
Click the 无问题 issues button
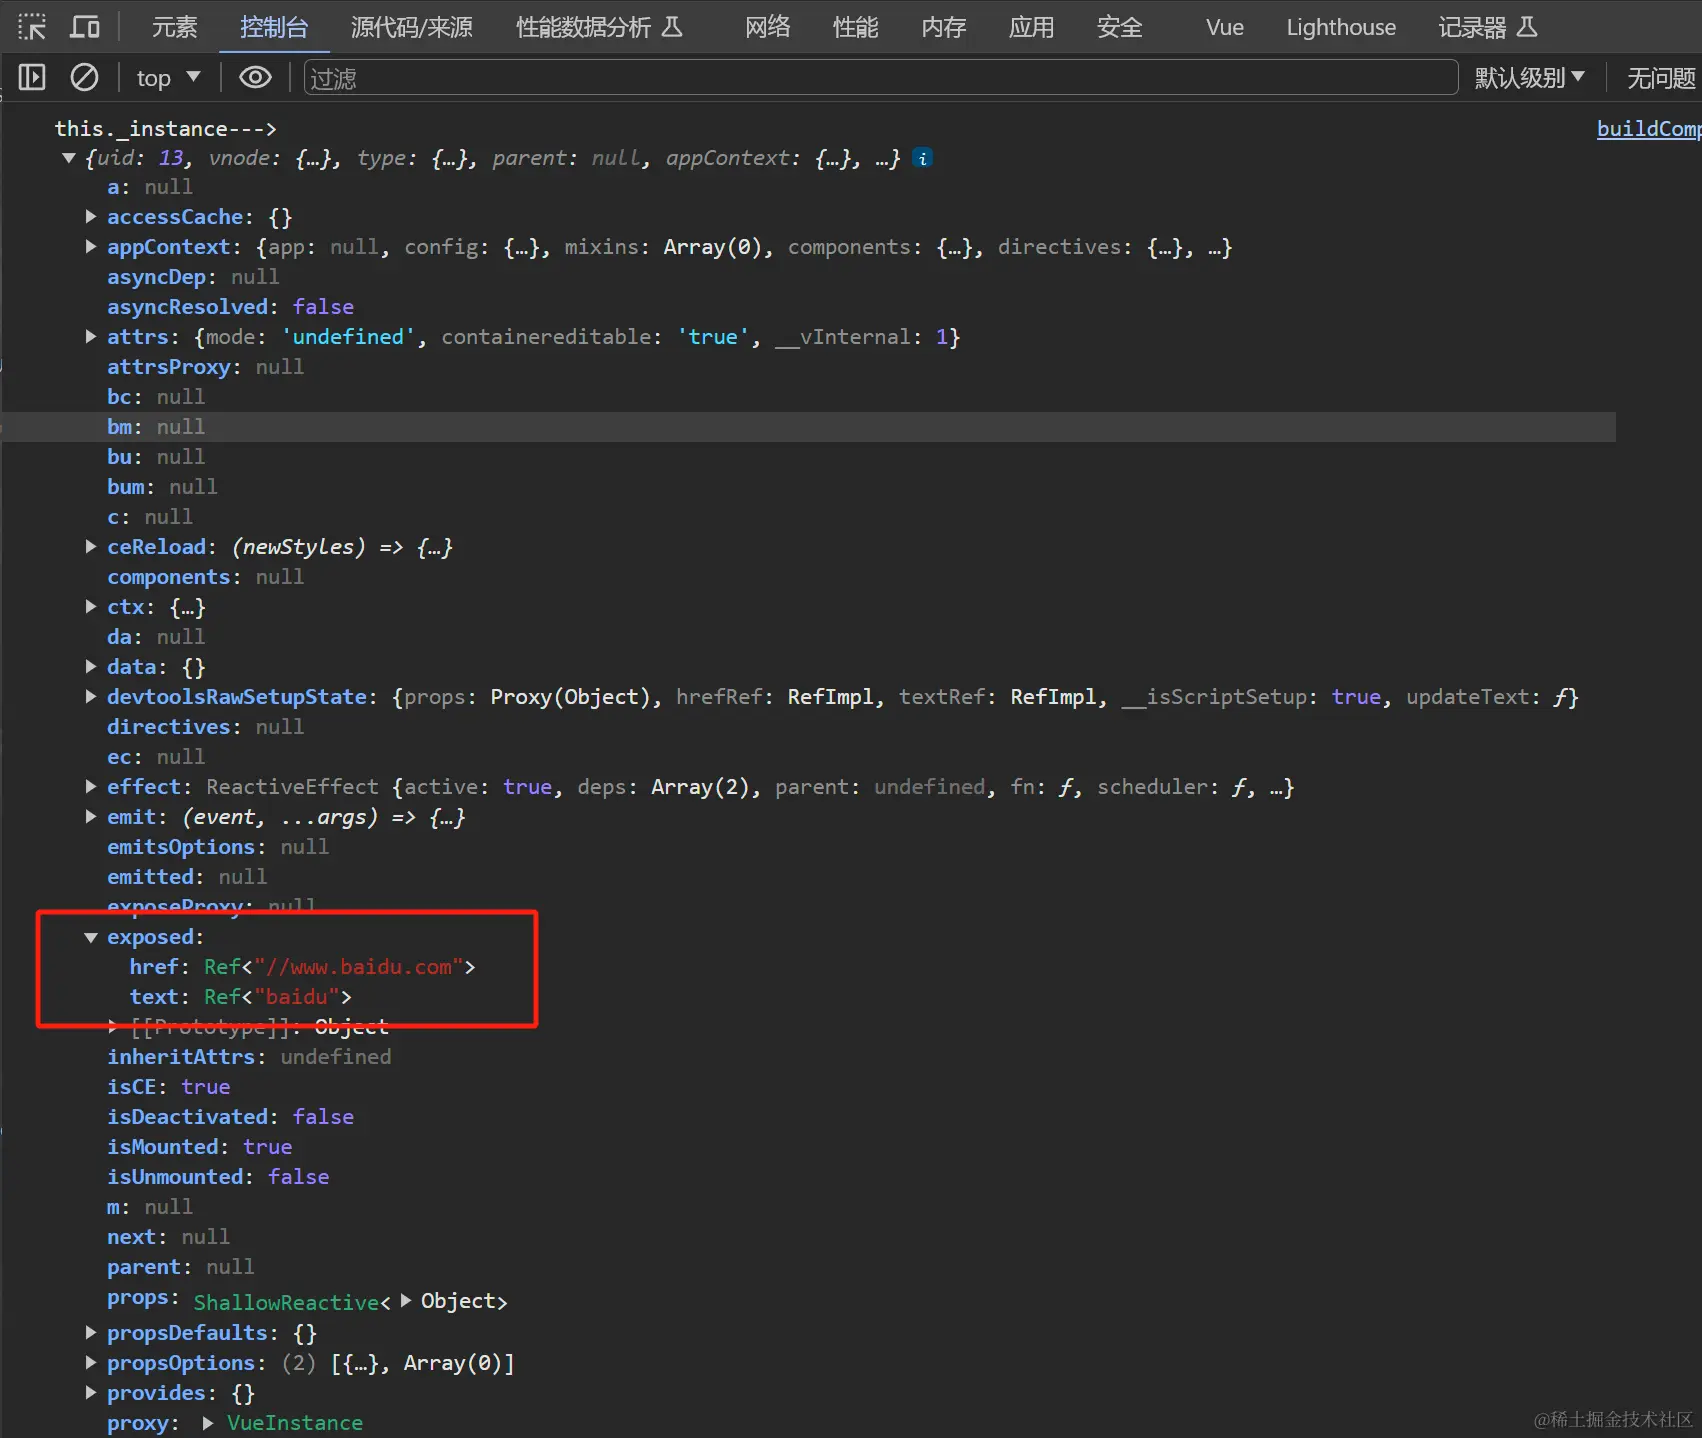1660,78
